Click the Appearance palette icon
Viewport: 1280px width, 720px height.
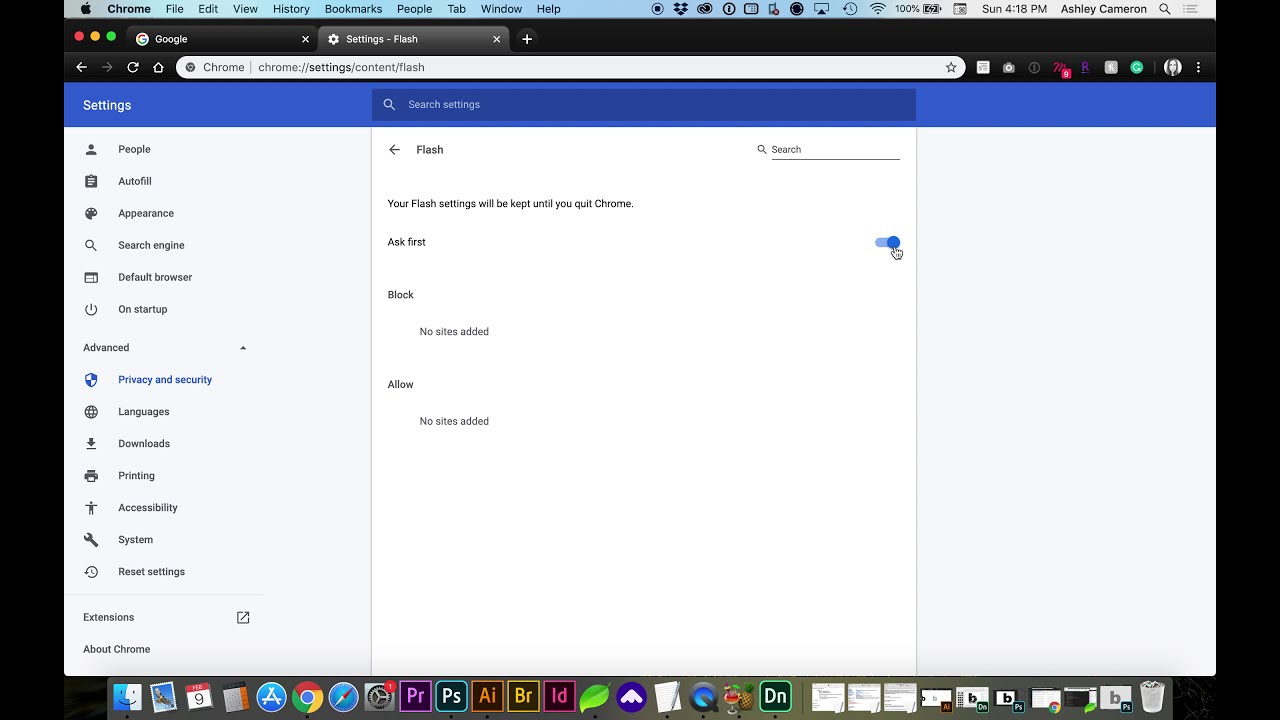click(x=91, y=213)
